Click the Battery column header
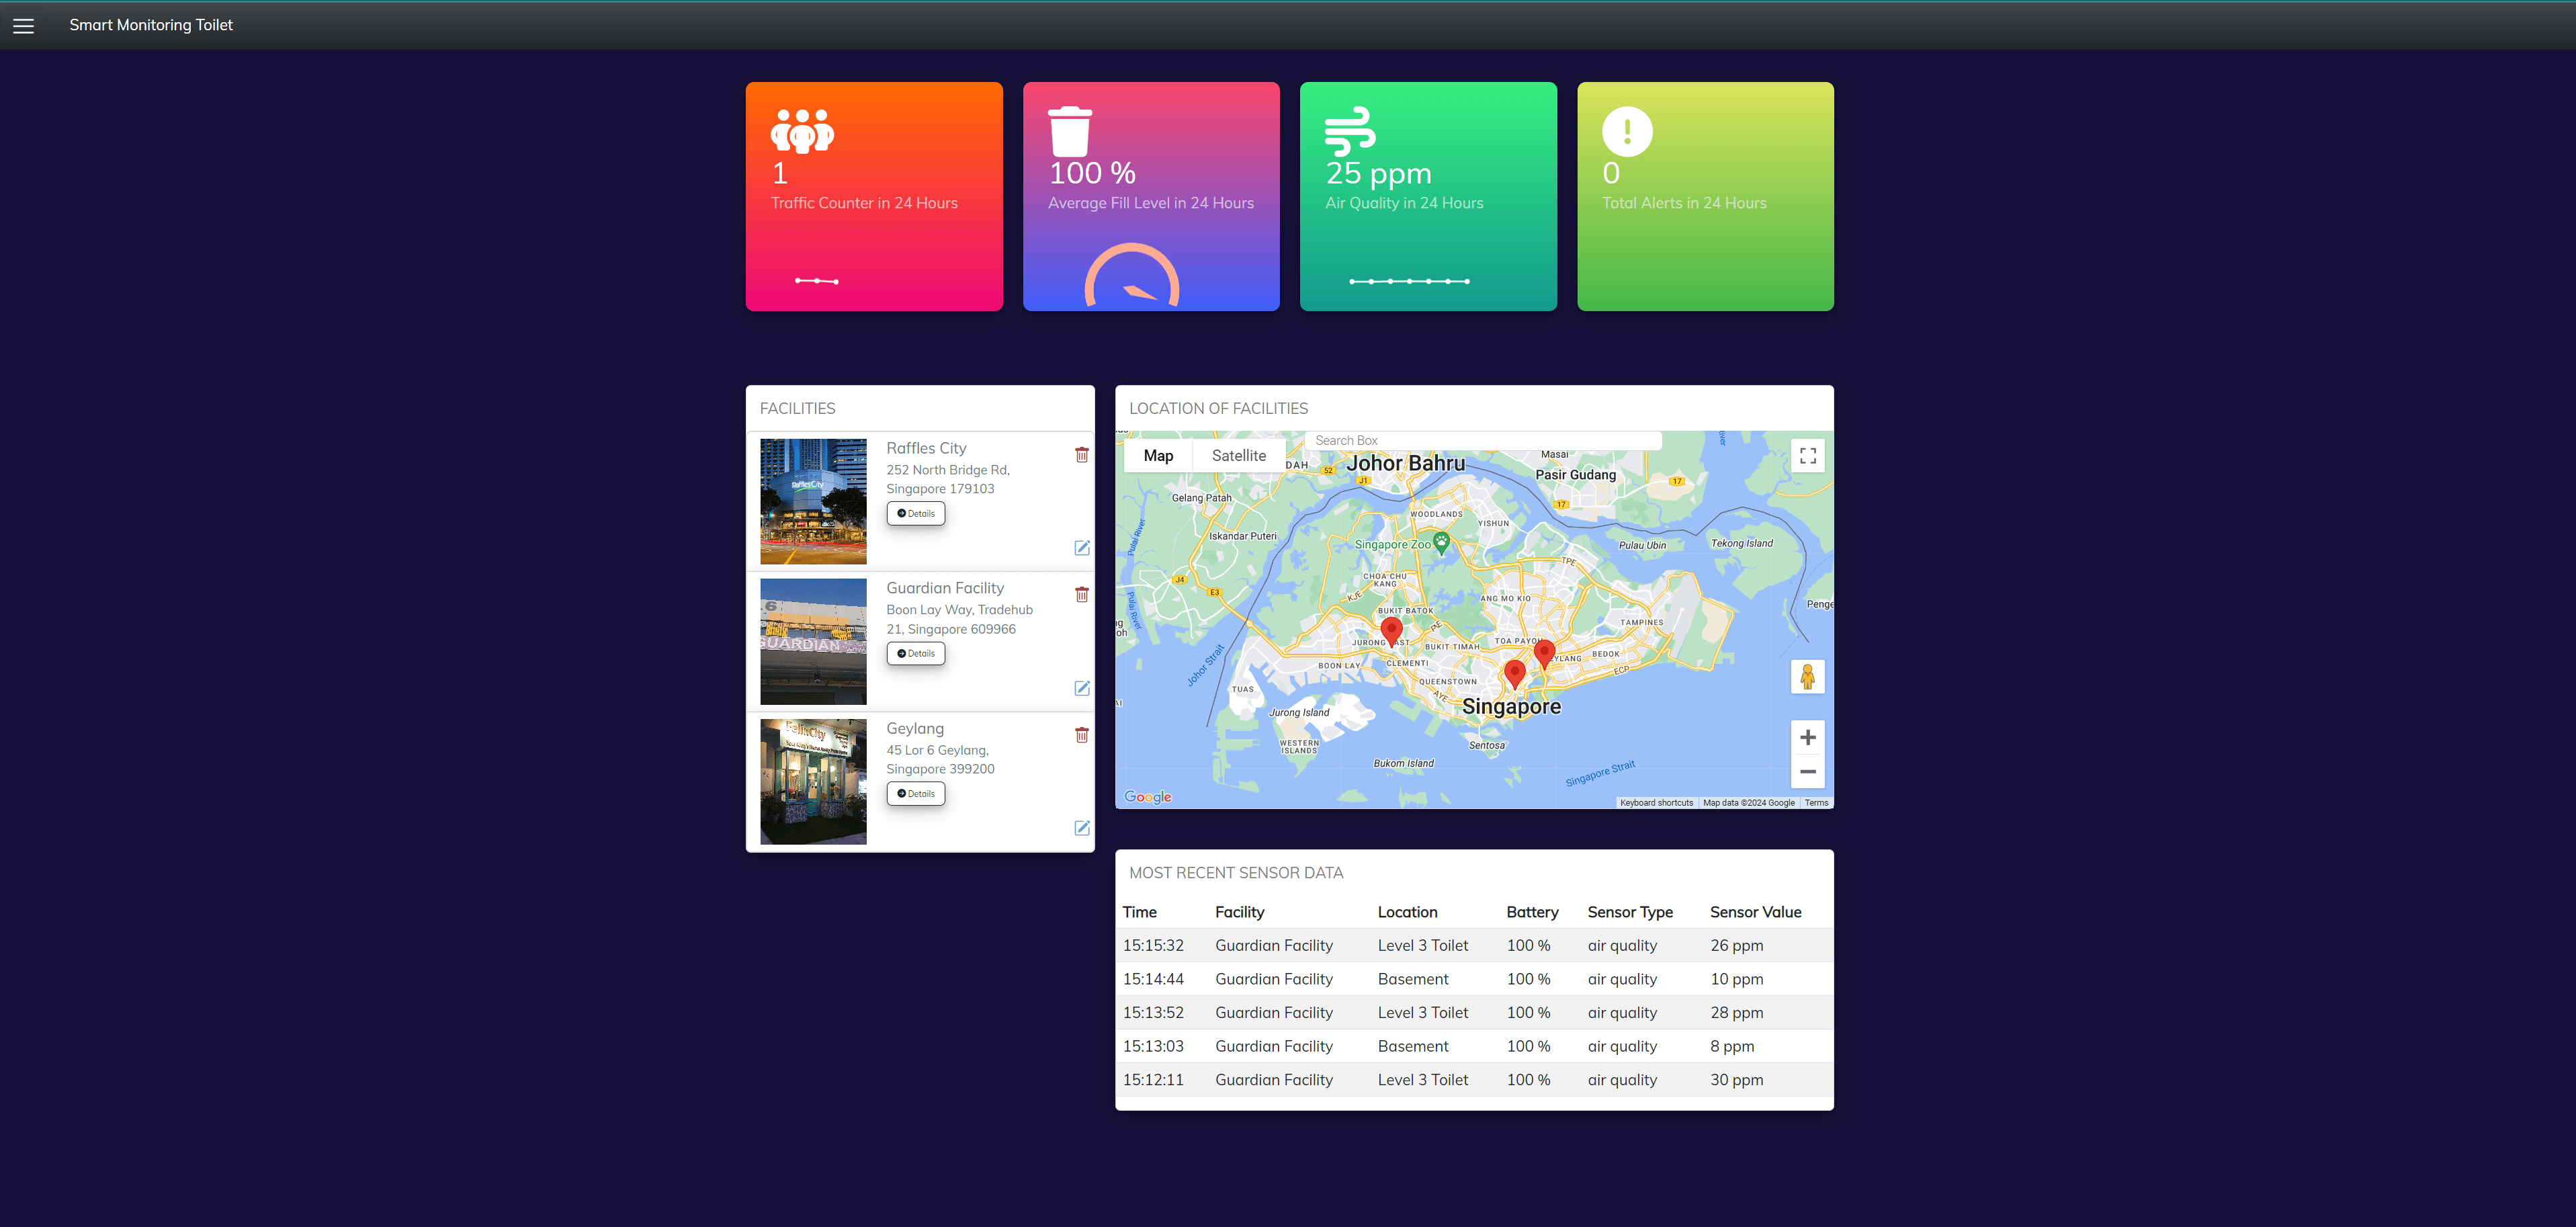2576x1227 pixels. 1532,912
